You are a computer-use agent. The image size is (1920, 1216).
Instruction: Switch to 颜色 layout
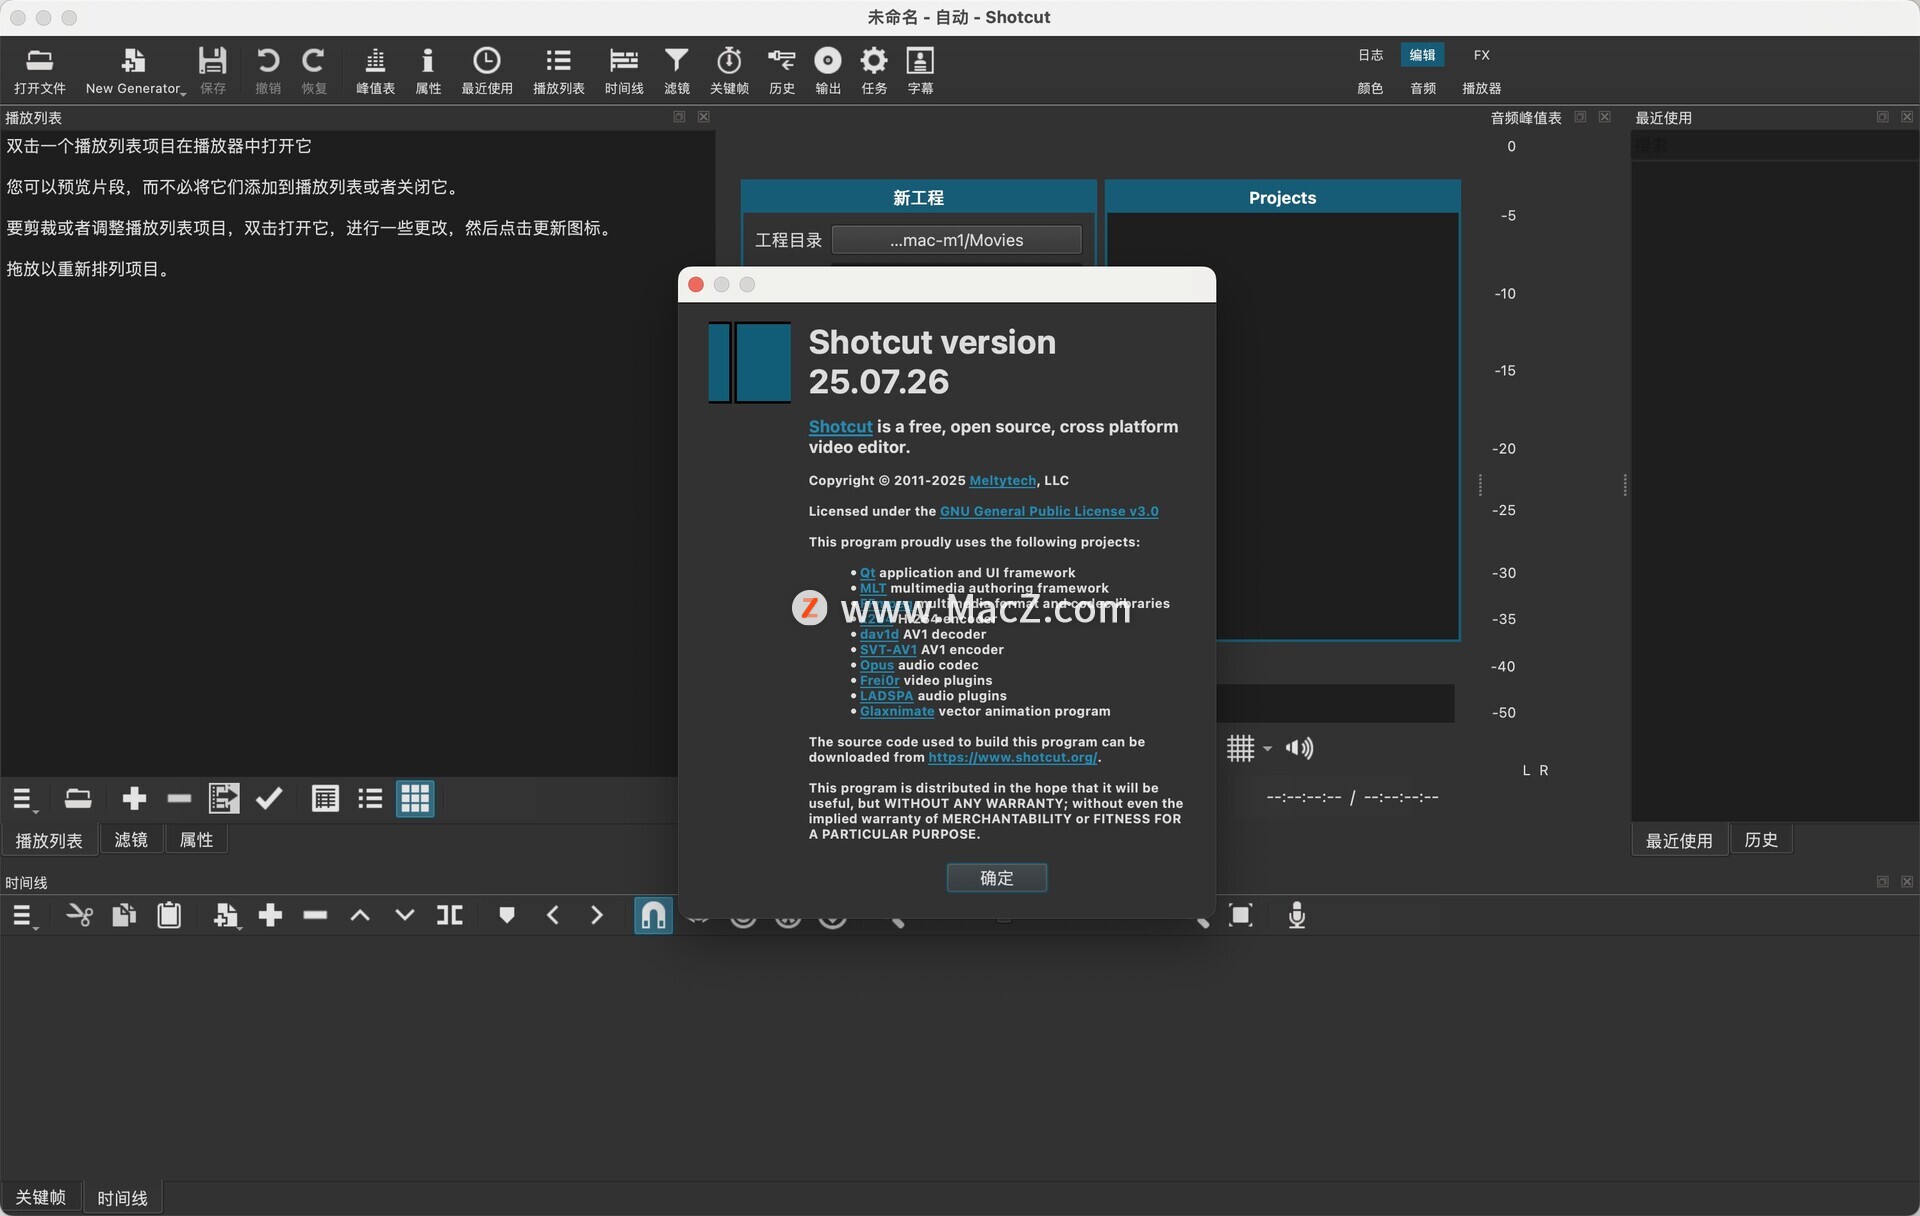[x=1370, y=88]
